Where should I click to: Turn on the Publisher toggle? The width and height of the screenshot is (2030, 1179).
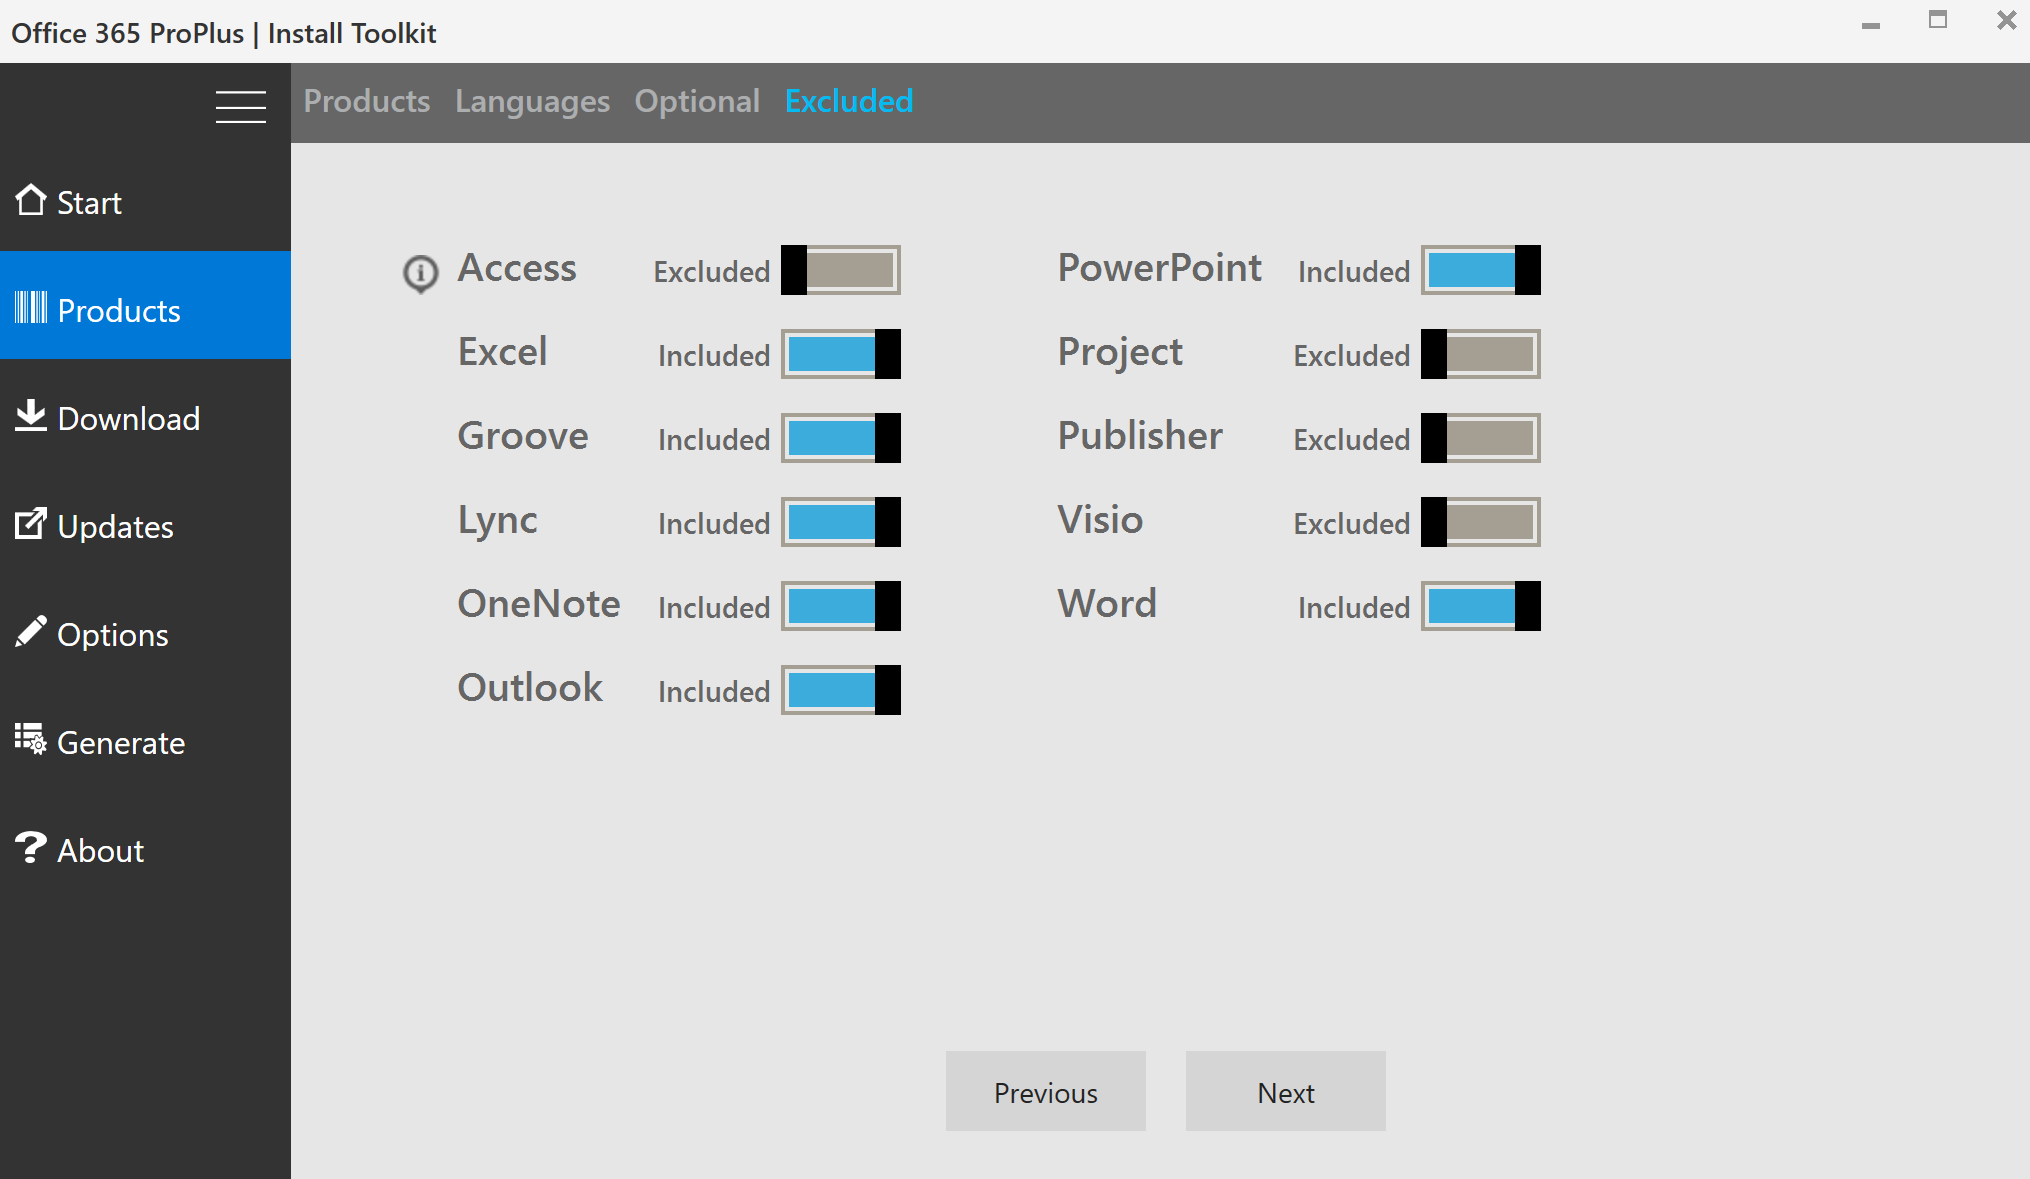(1480, 438)
